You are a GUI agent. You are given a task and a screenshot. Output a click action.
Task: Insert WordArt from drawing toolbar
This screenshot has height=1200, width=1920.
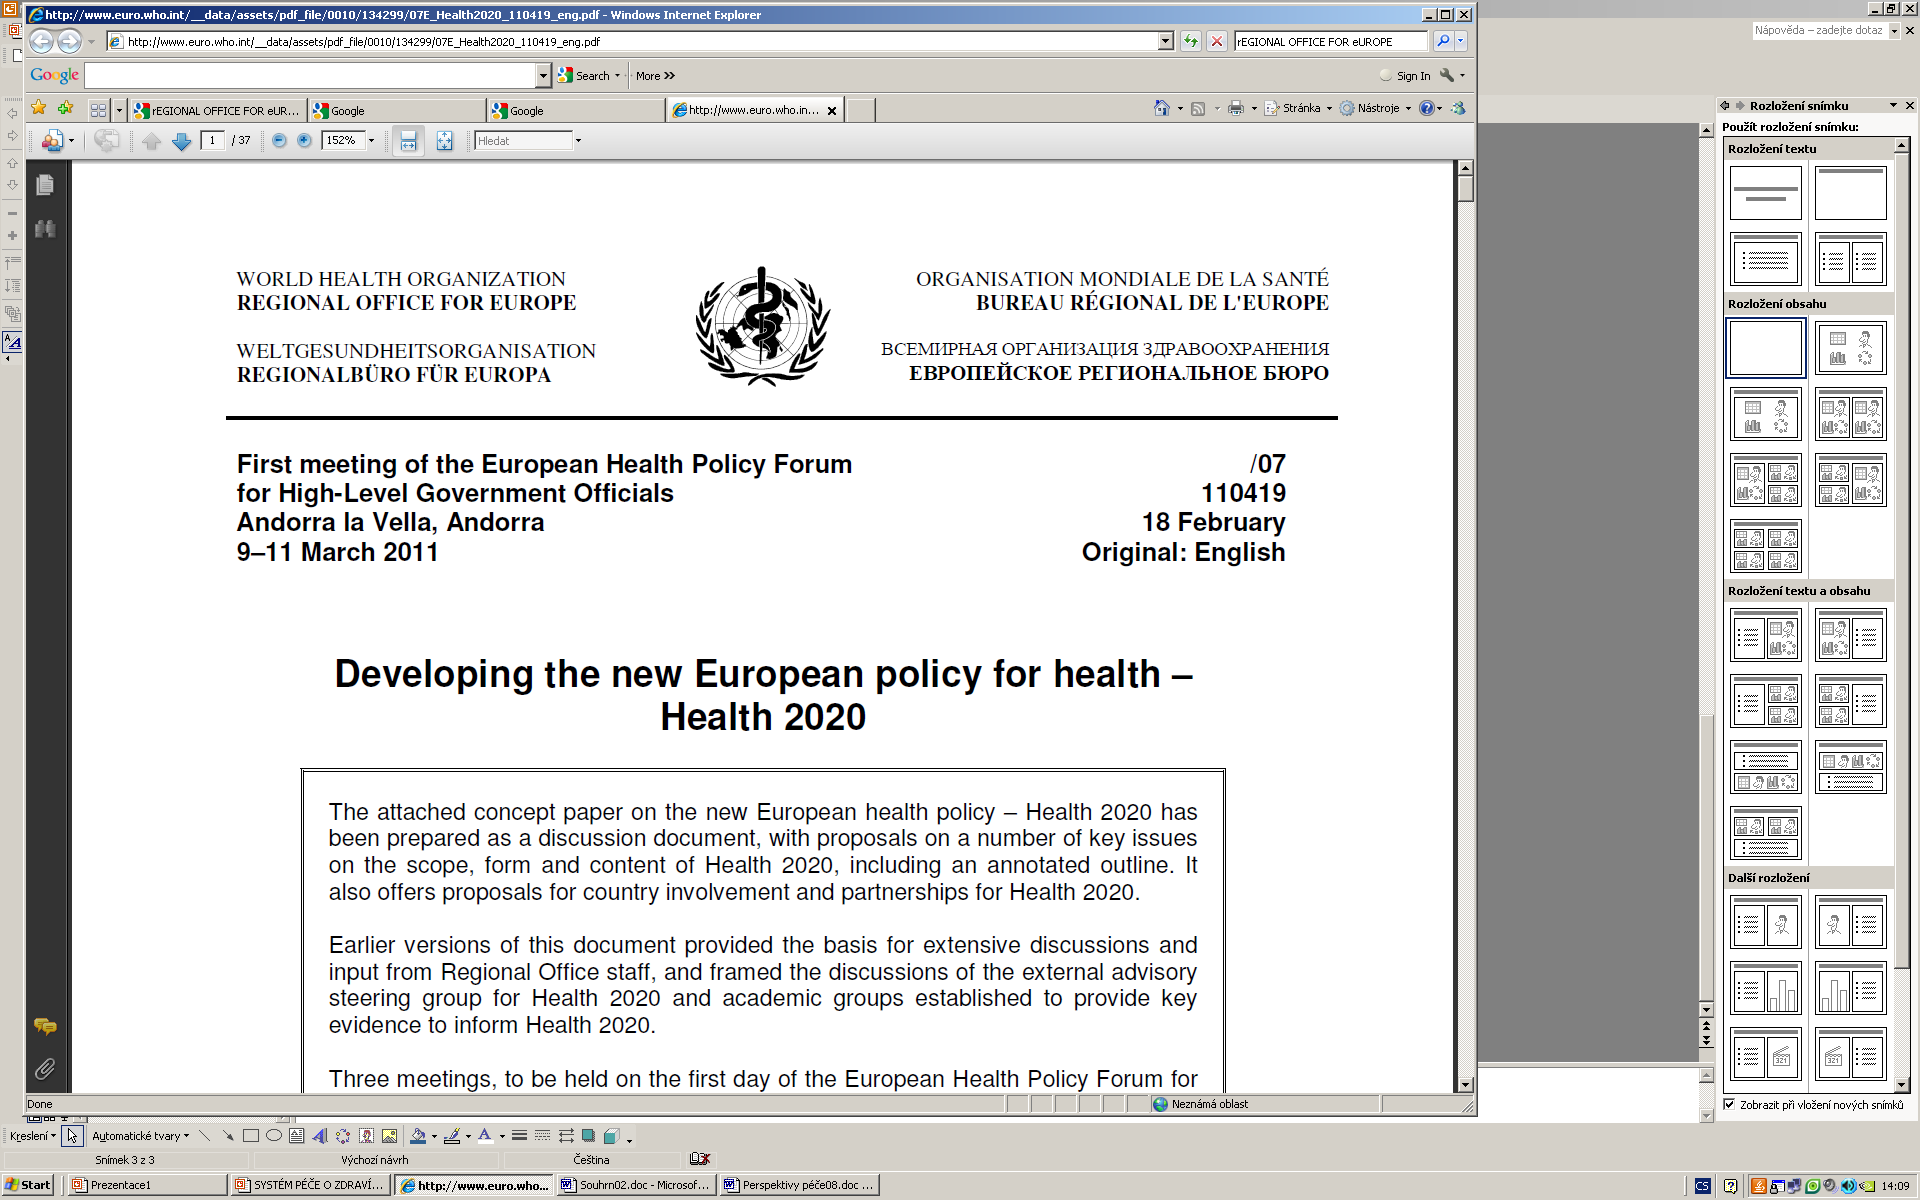click(320, 1136)
